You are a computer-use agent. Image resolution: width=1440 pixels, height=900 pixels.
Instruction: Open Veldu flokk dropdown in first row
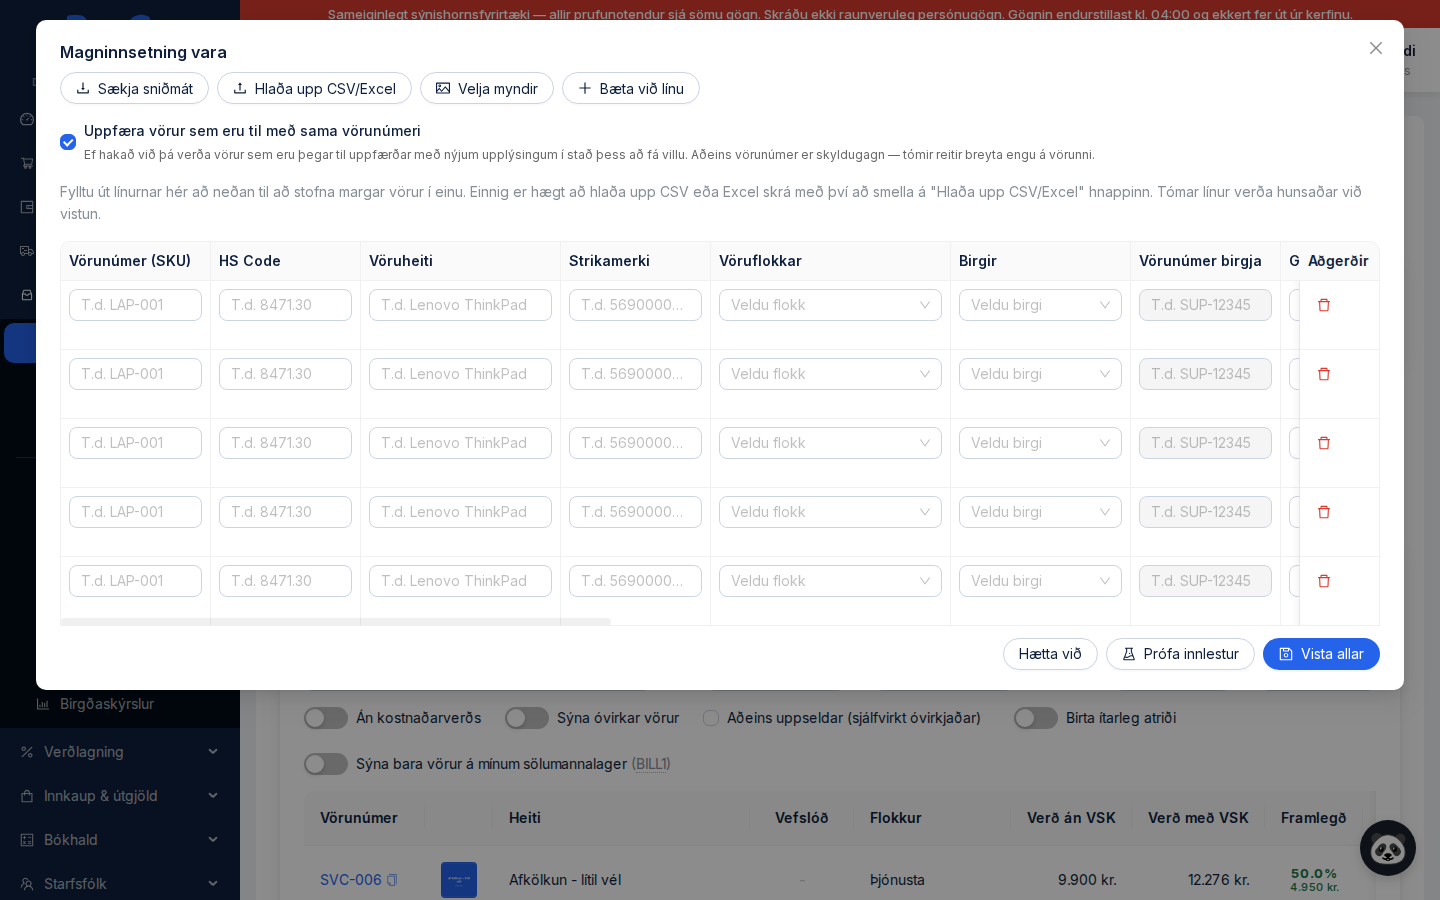pos(830,305)
